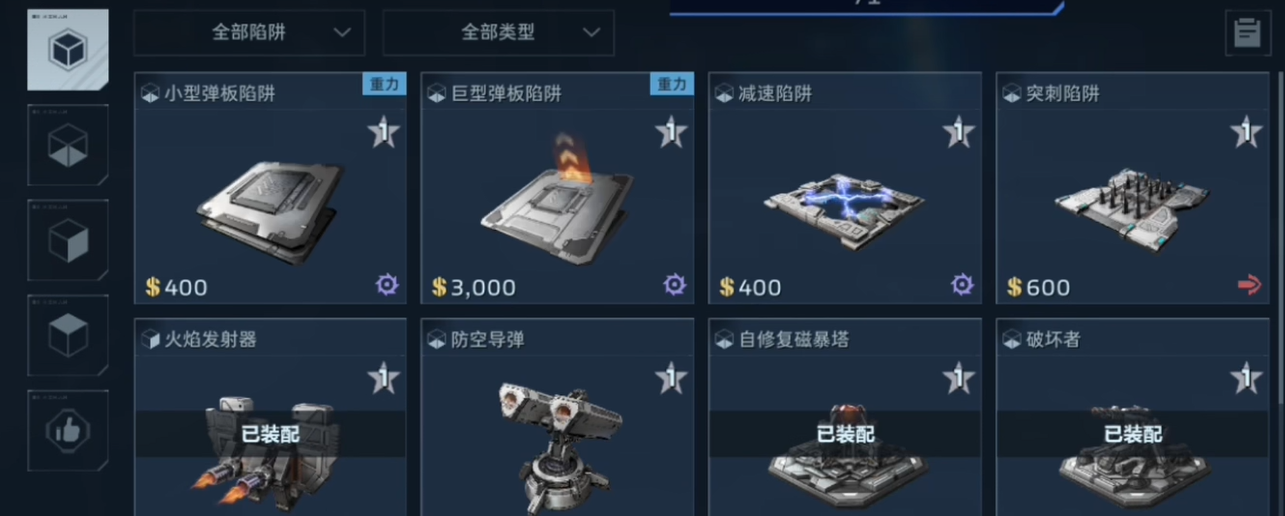Open the 全部陷阱 dropdown filter
This screenshot has width=1285, height=516.
[249, 33]
